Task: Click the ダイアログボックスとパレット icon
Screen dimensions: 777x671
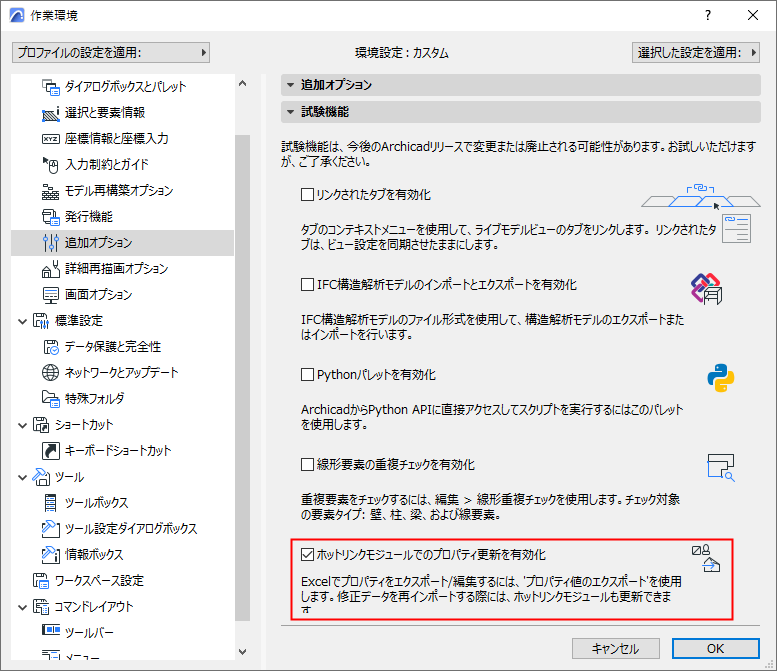Action: point(51,87)
